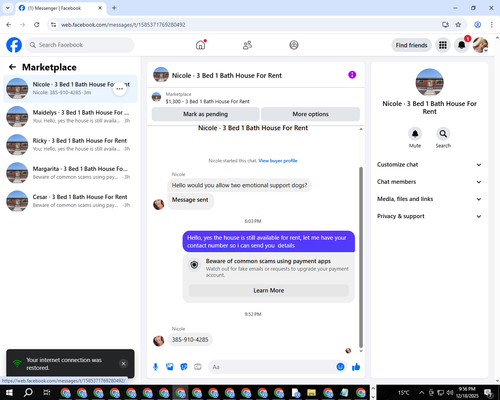Open Windows taskbar search
The image size is (500, 400).
(x=28, y=392)
